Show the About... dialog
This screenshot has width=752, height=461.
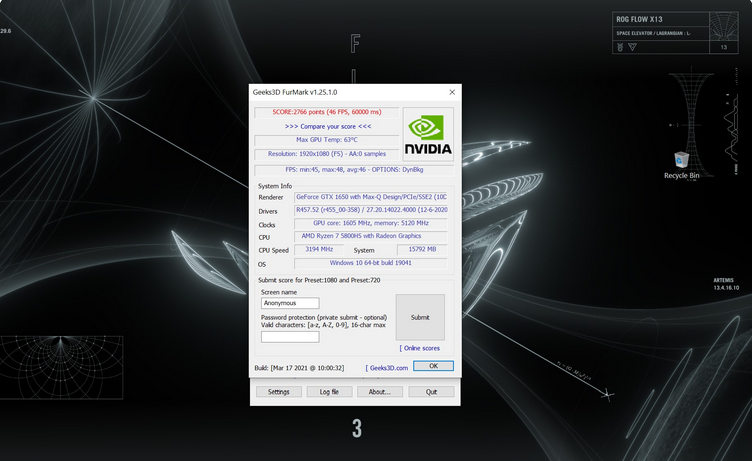coord(380,392)
